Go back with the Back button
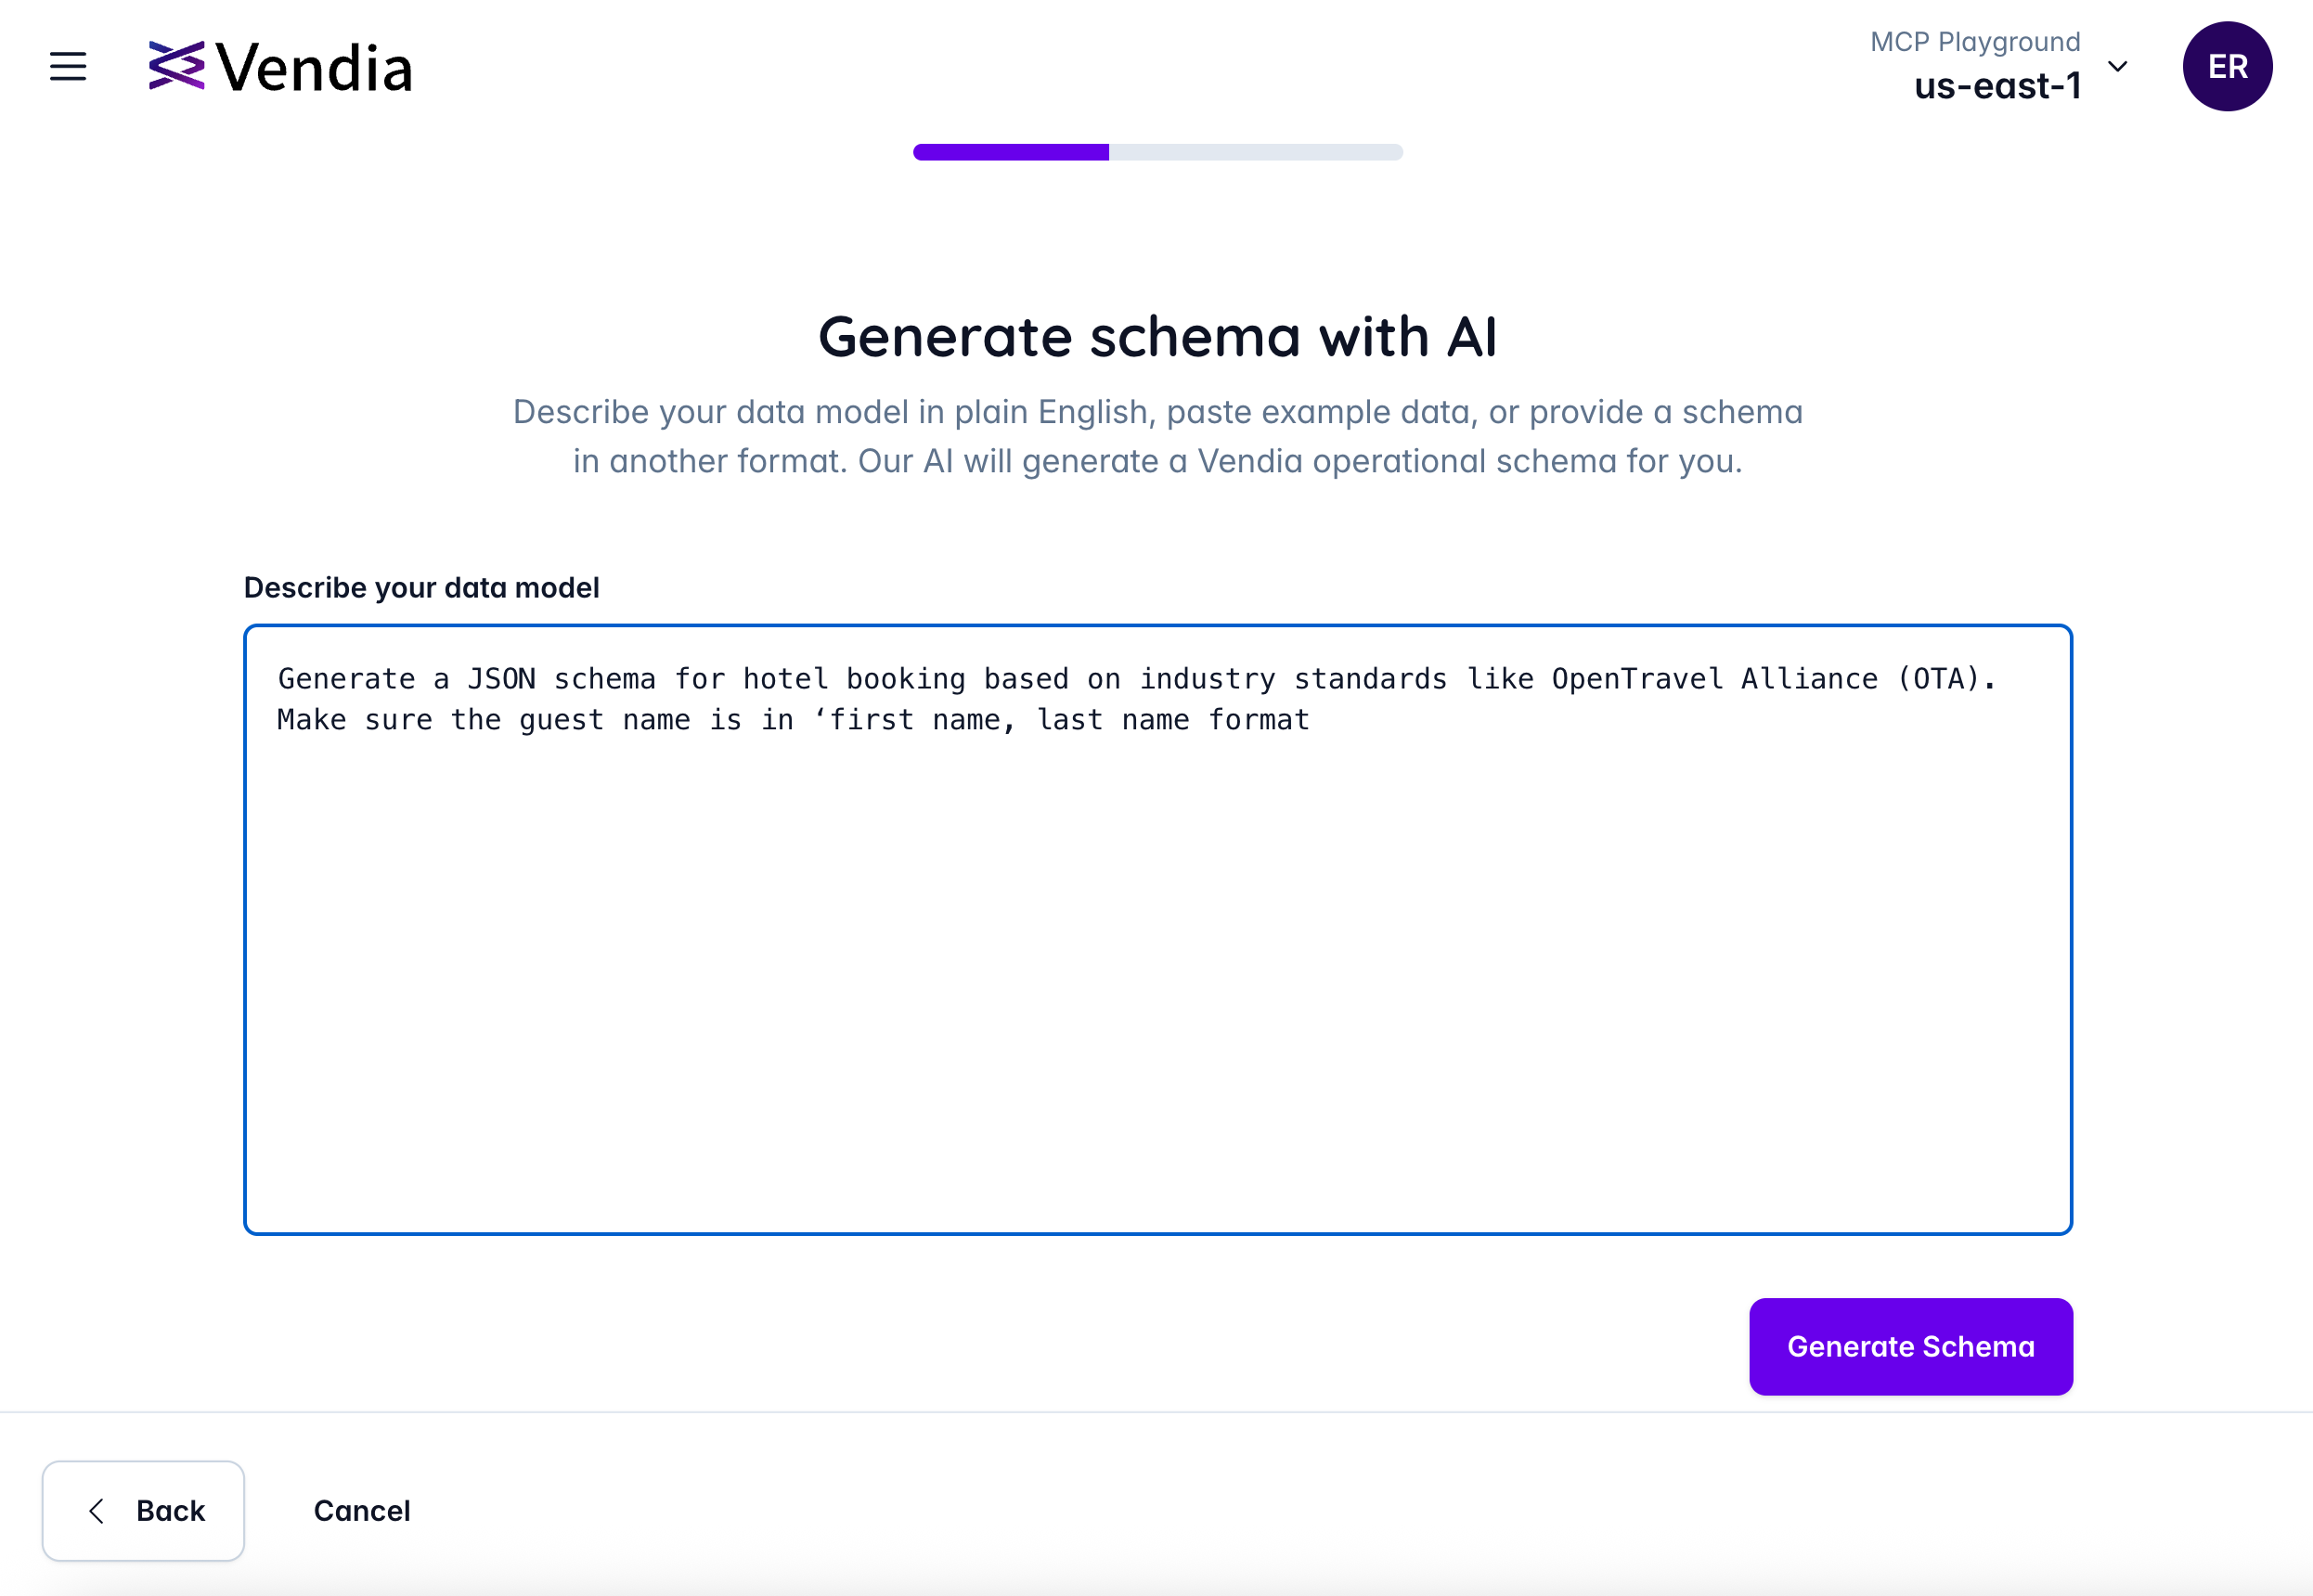Image resolution: width=2313 pixels, height=1596 pixels. pos(143,1510)
